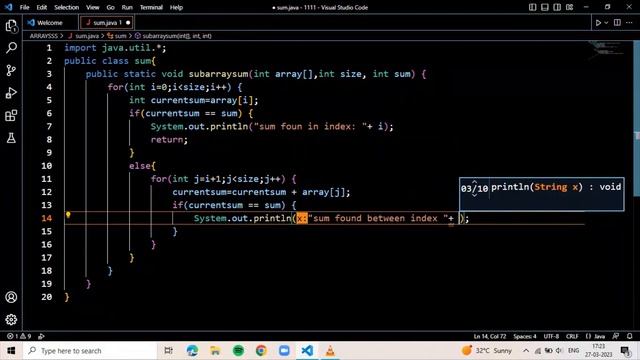Expand the run options dropdown arrow
The height and width of the screenshot is (360, 640).
[x=606, y=23]
